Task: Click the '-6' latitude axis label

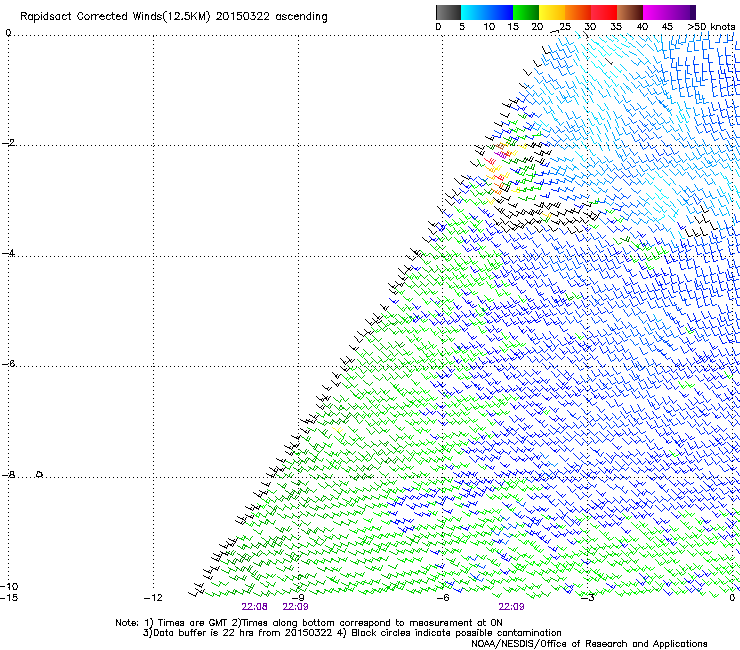Action: pos(8,364)
